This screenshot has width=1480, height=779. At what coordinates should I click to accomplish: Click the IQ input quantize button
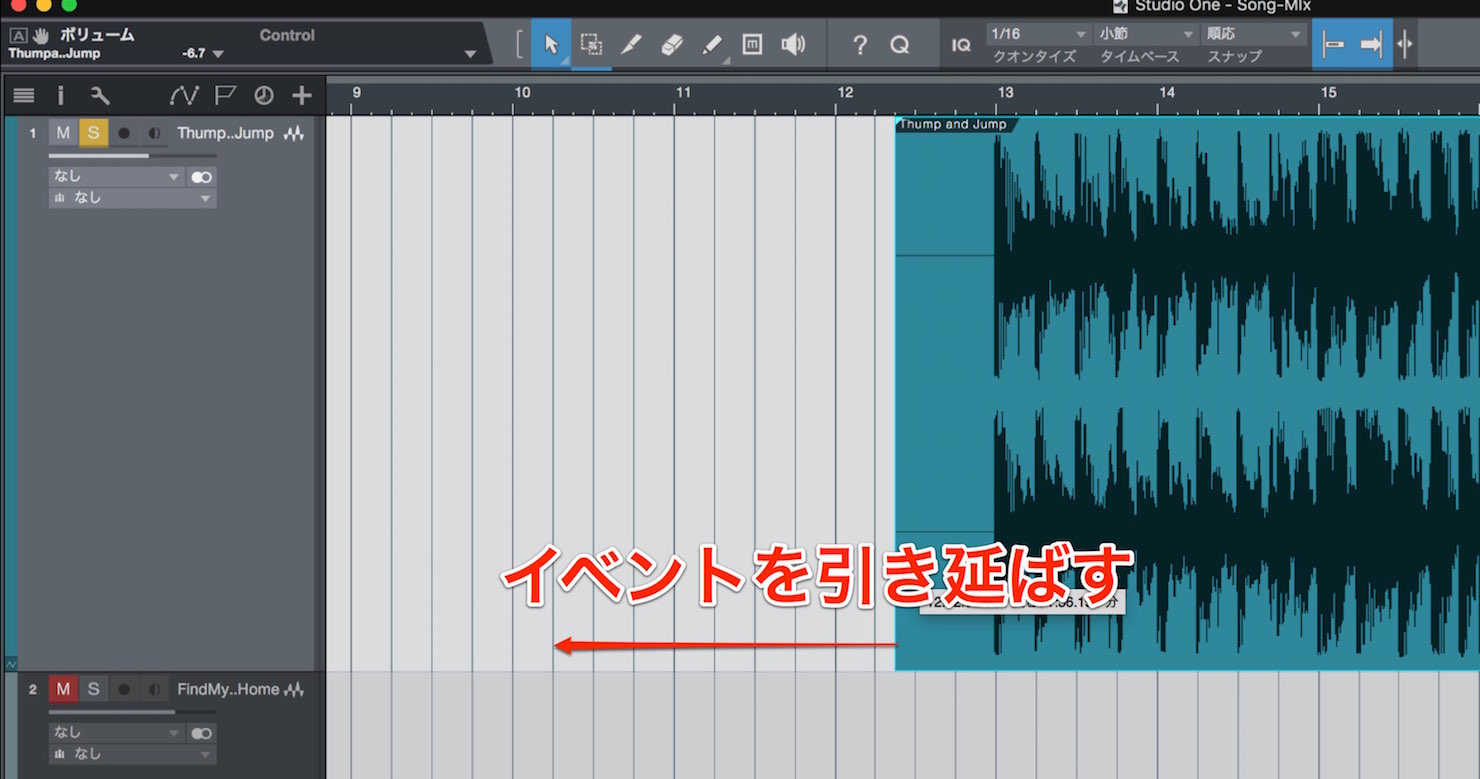pyautogui.click(x=961, y=45)
